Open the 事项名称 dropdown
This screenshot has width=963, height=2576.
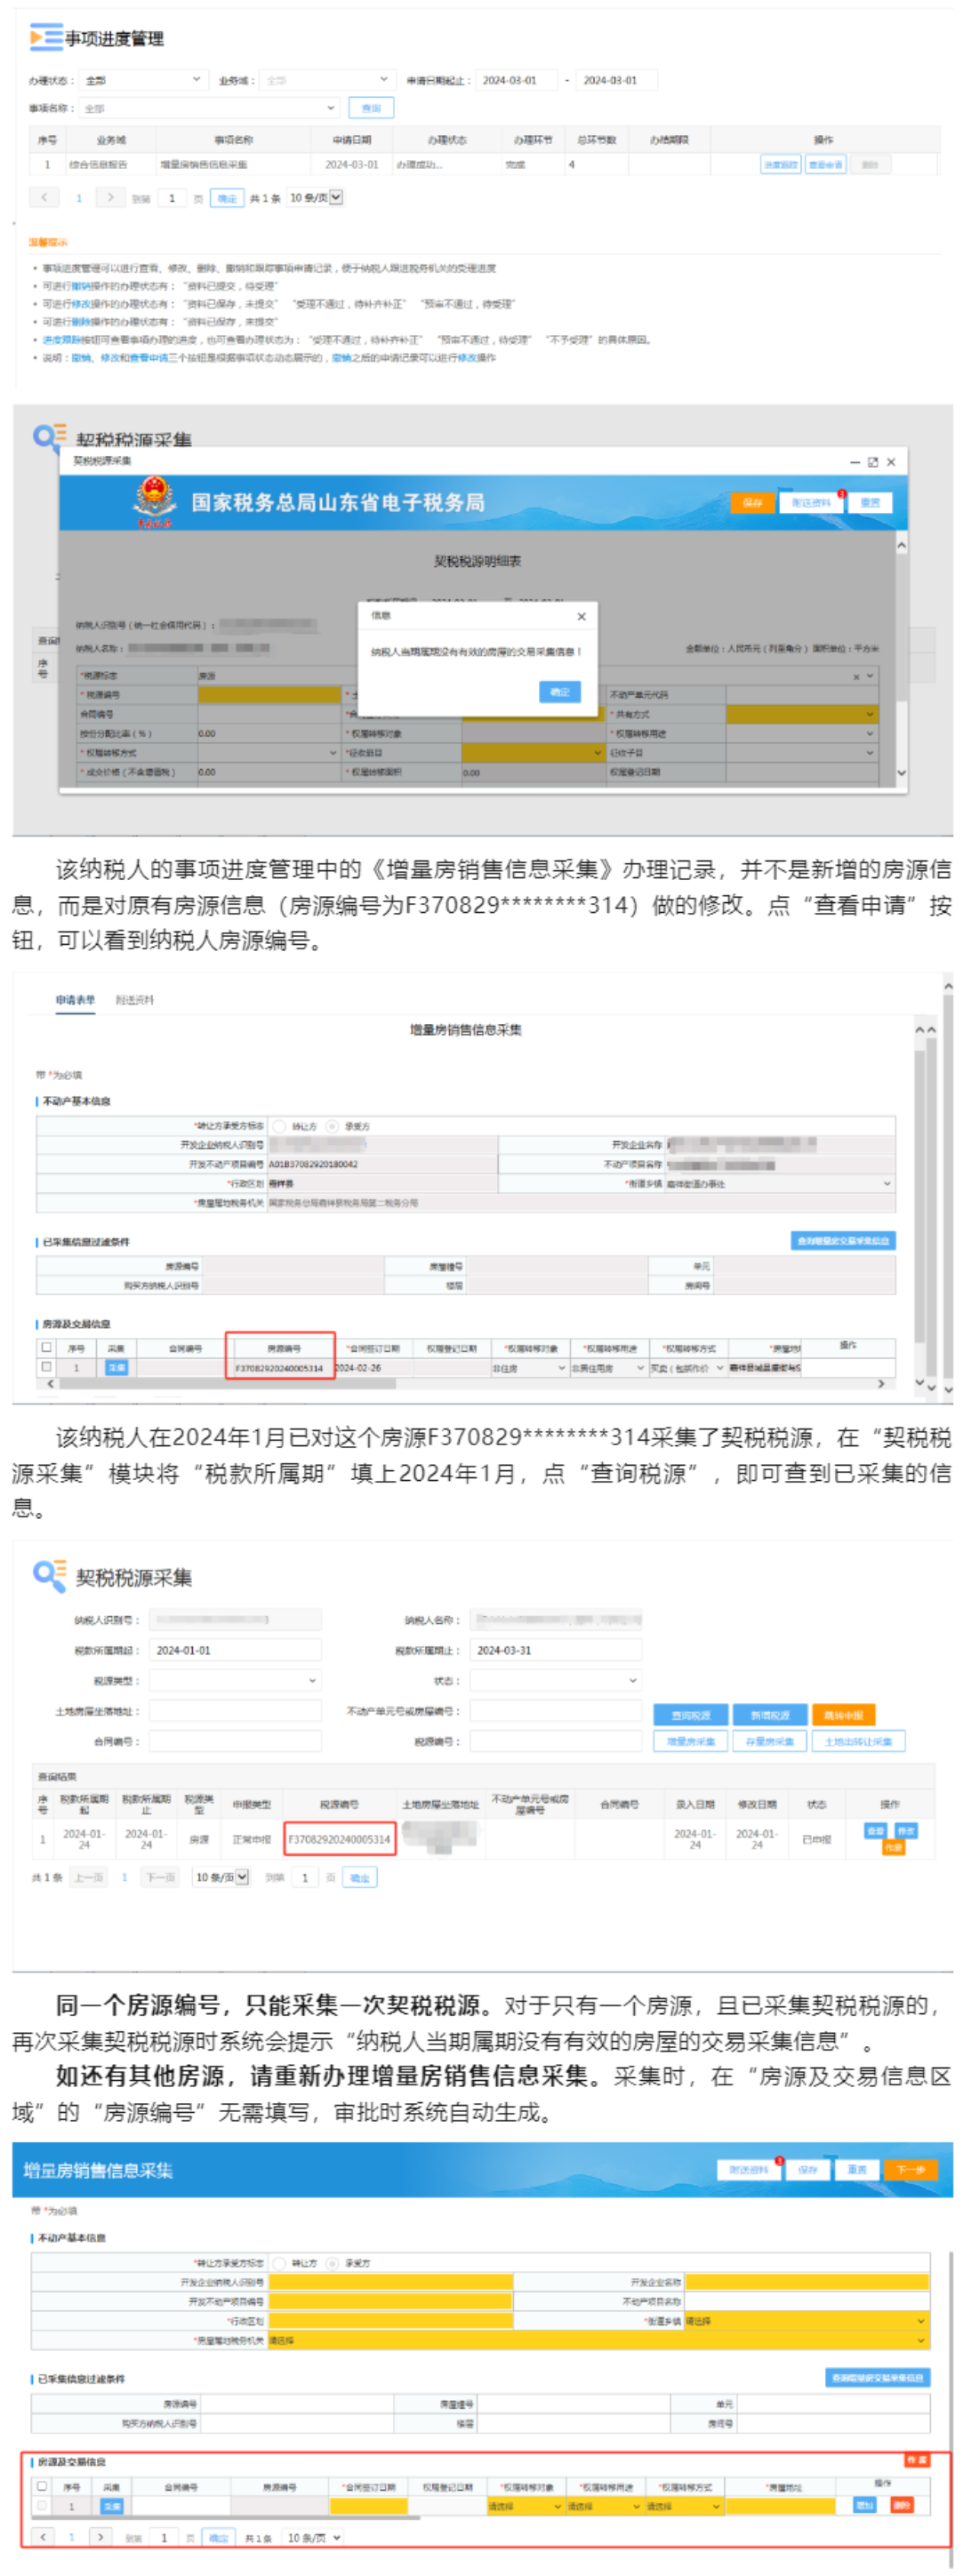click(209, 108)
